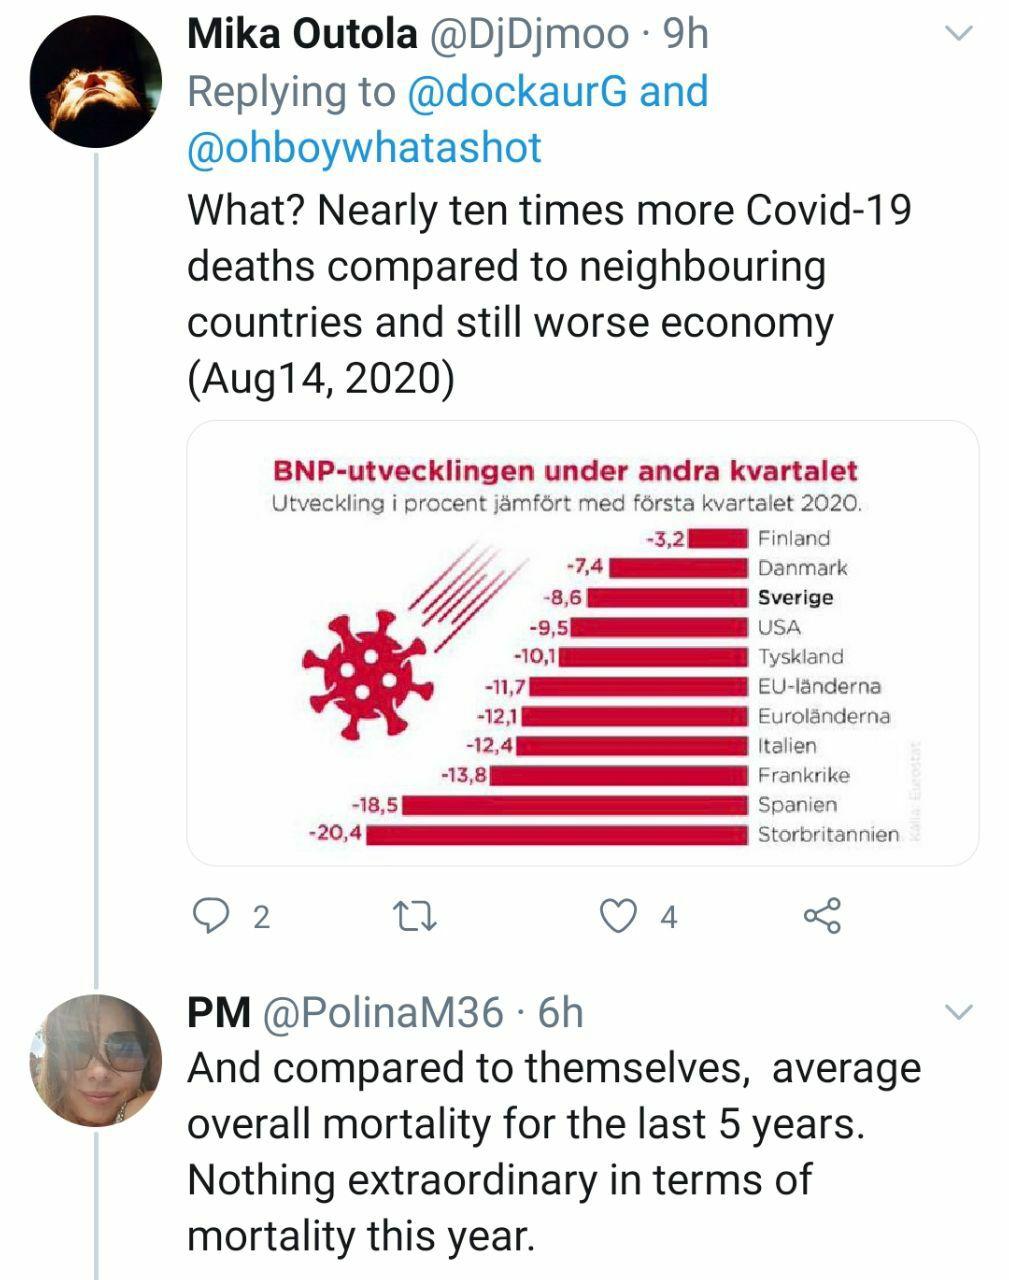Open the @dockaurG mention link
1009x1280 pixels.
pos(517,92)
